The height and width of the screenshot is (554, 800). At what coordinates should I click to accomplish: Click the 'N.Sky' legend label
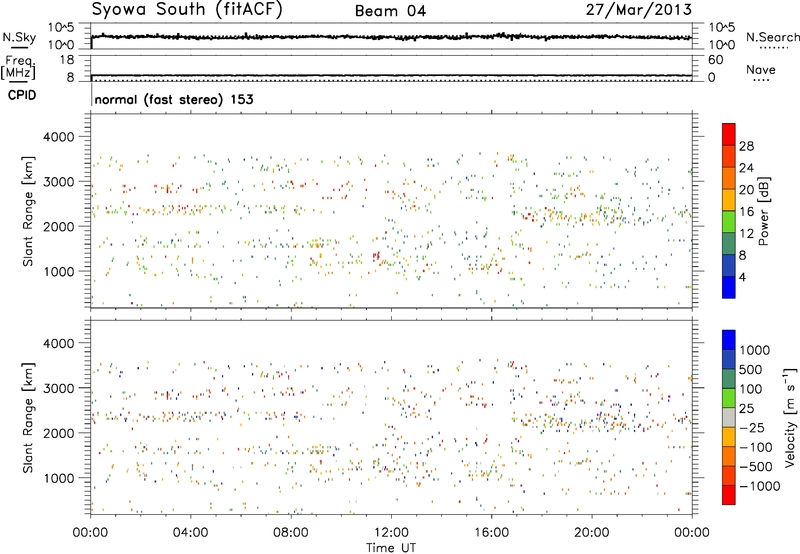pos(19,37)
